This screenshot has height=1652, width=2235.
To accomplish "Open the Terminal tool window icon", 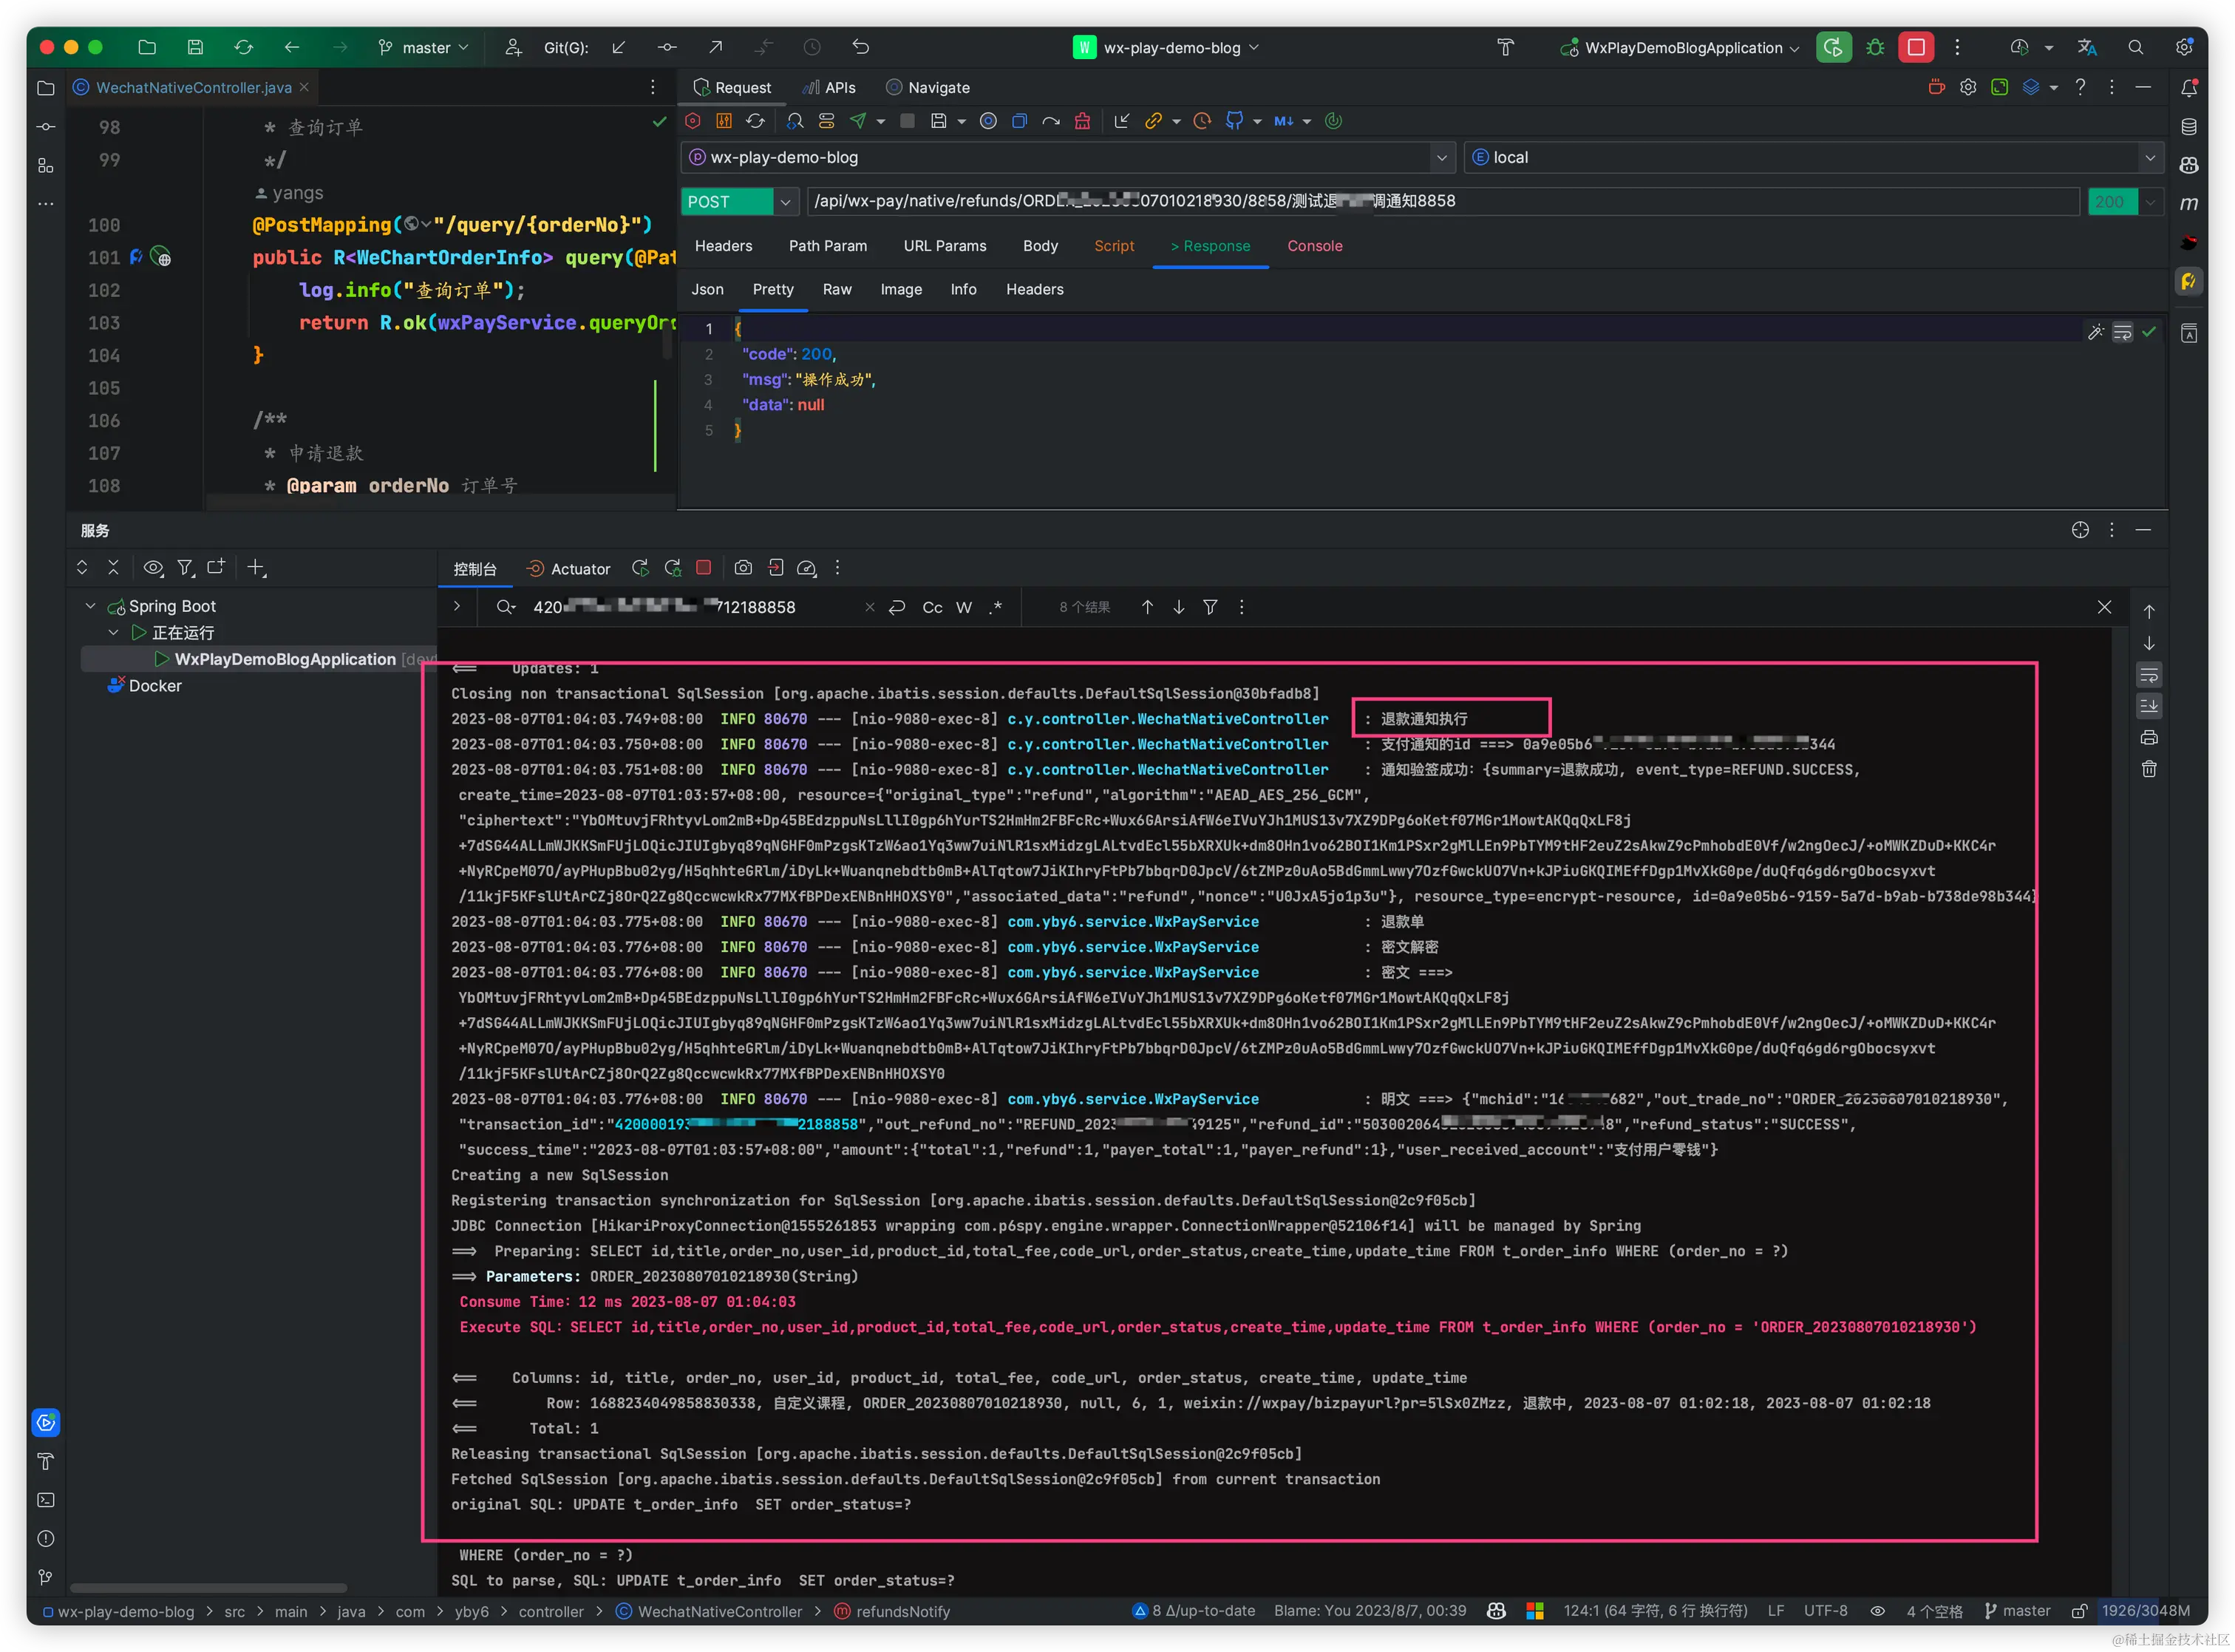I will (x=46, y=1500).
